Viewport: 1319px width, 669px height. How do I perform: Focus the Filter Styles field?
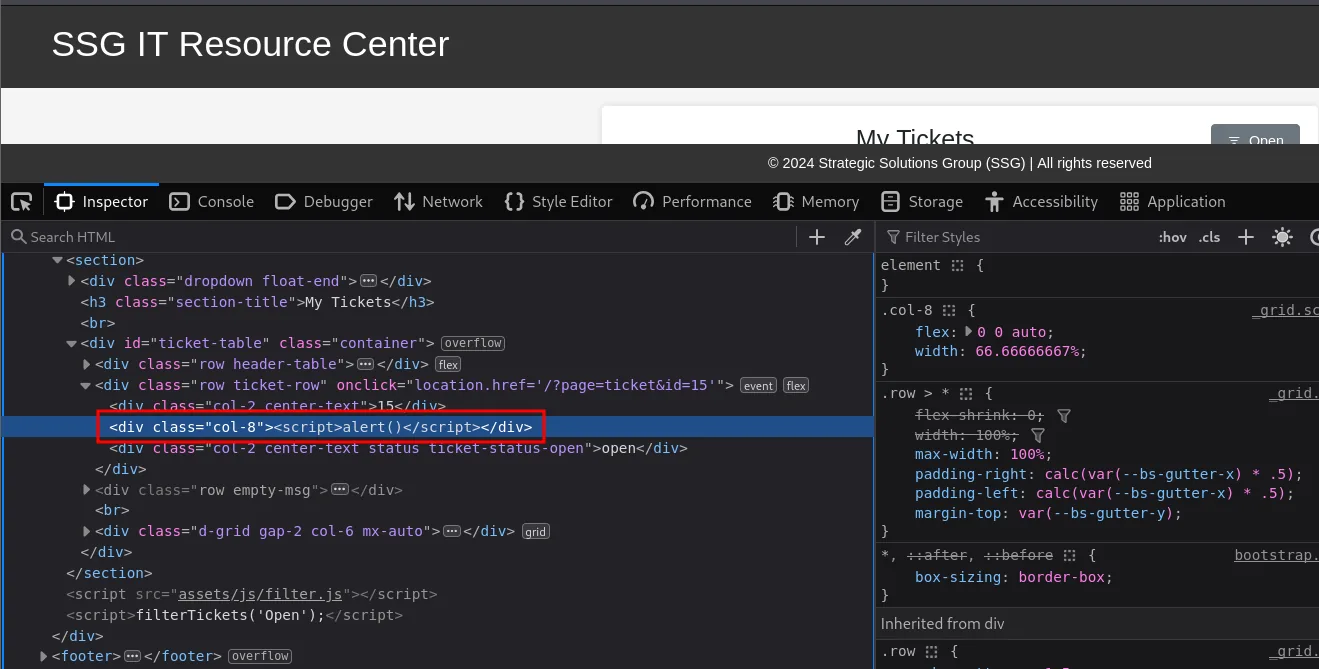(1015, 237)
